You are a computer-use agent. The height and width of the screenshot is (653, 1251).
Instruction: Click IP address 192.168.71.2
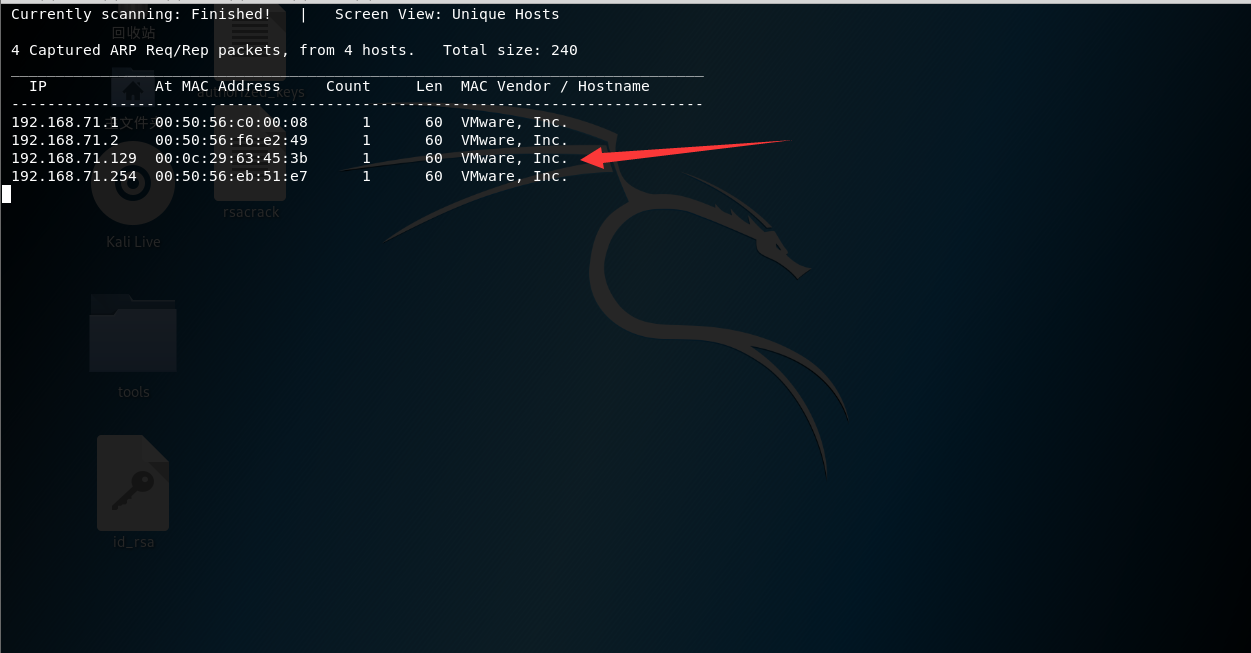click(65, 140)
